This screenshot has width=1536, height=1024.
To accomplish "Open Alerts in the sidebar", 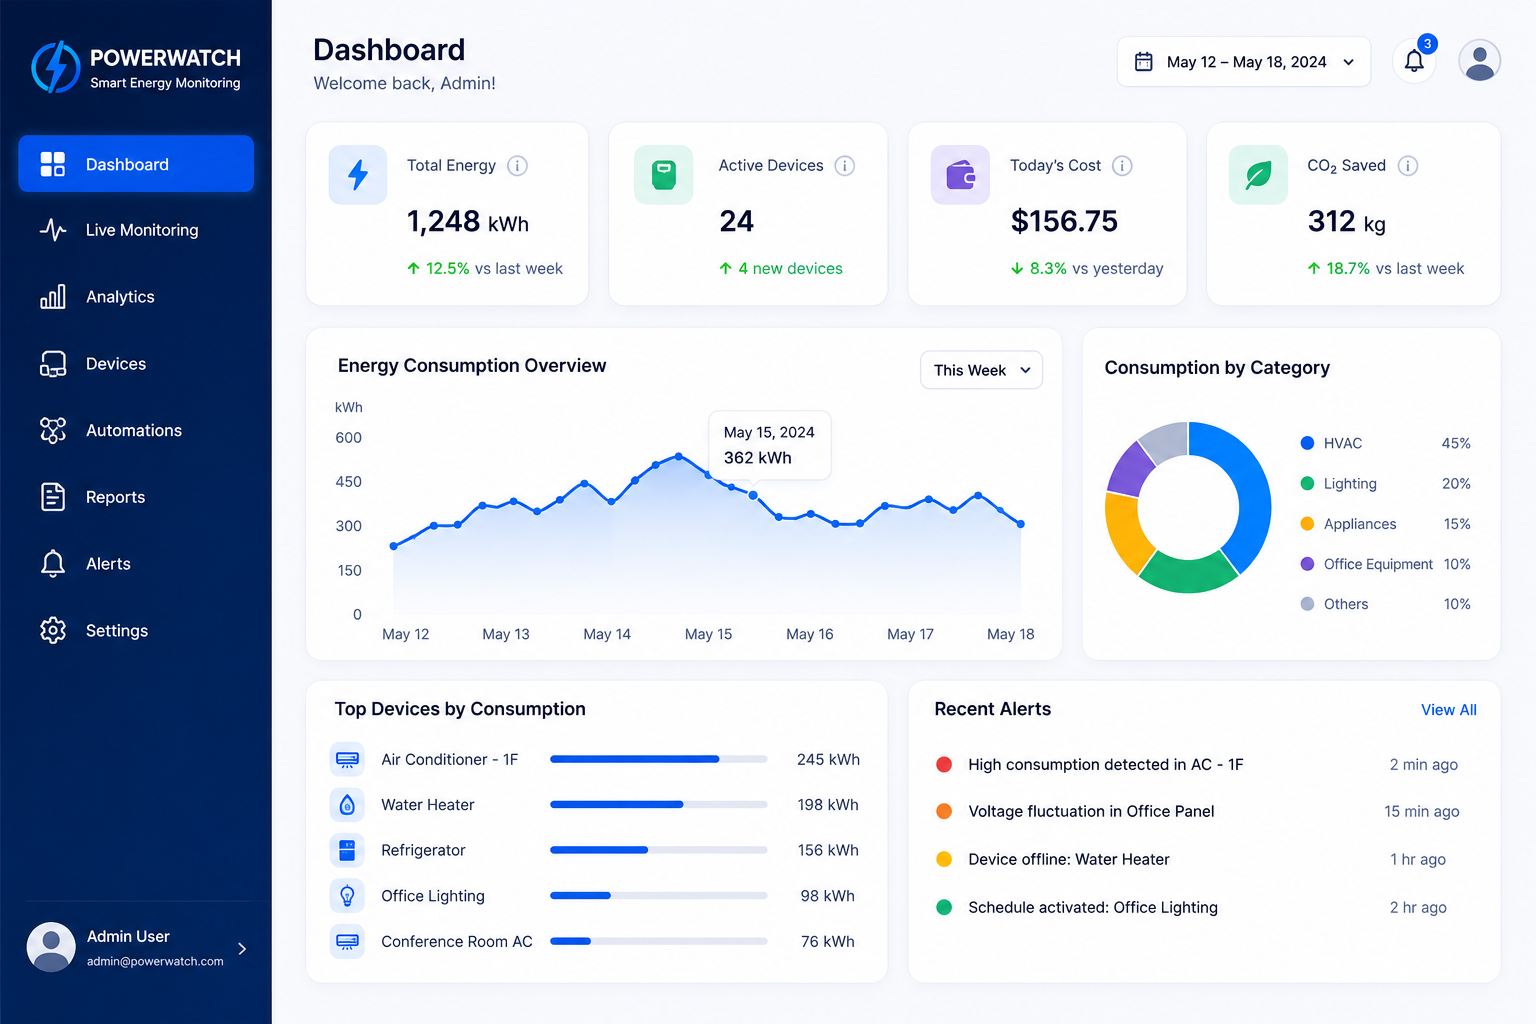I will pyautogui.click(x=136, y=564).
